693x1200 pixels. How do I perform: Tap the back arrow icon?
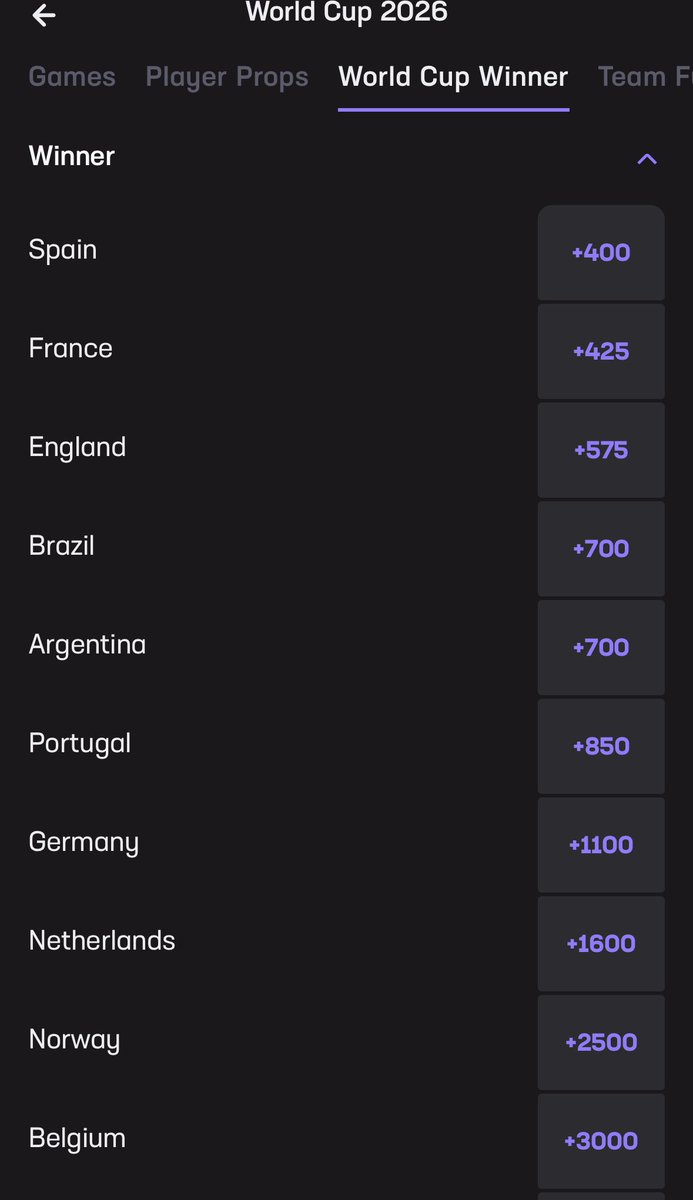[43, 14]
